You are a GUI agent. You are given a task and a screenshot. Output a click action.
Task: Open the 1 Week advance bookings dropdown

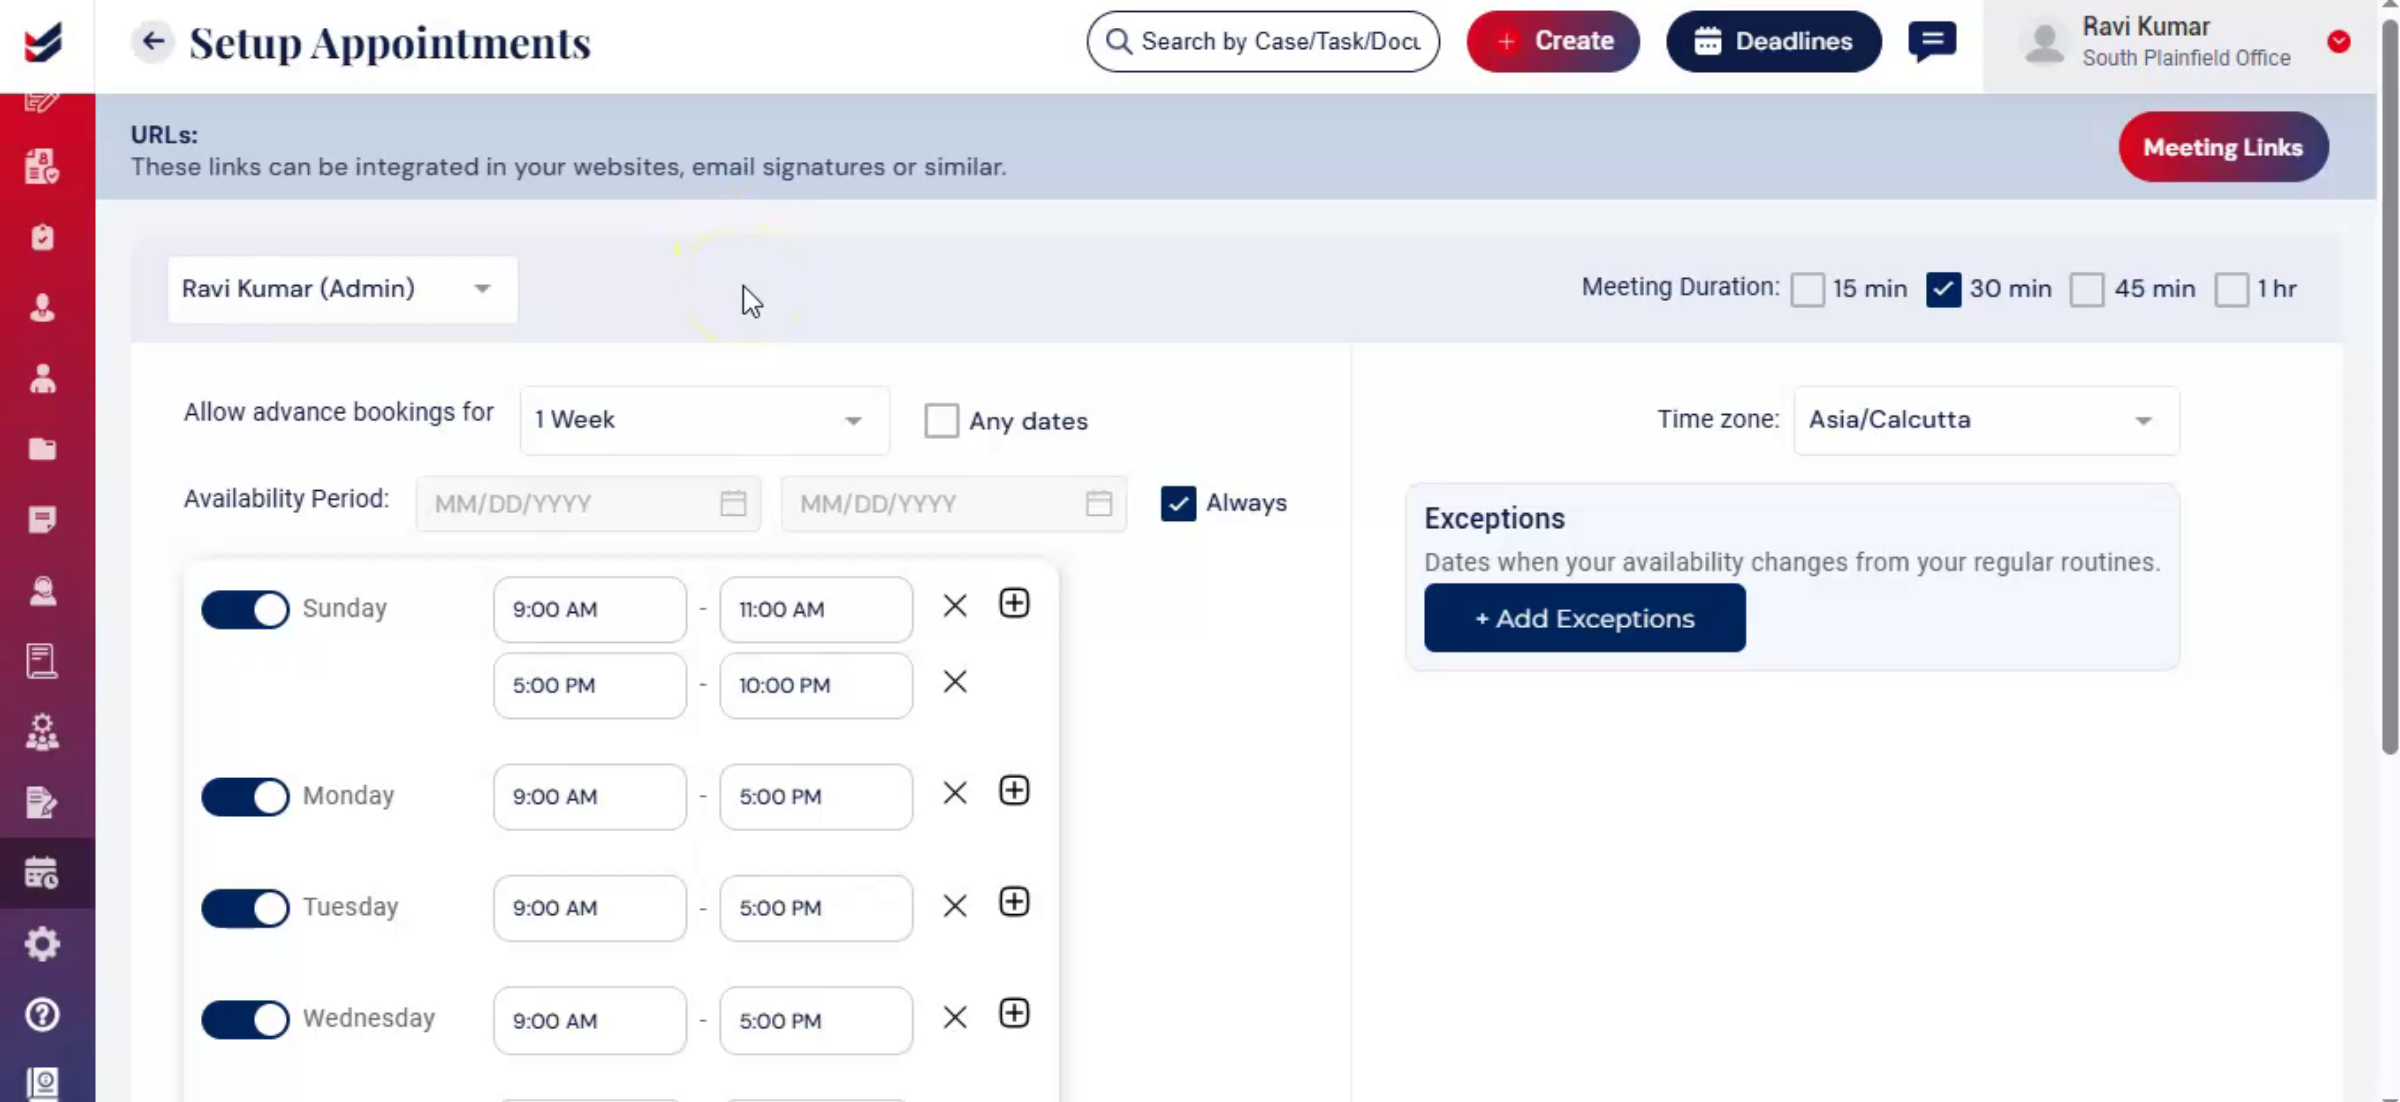coord(704,421)
